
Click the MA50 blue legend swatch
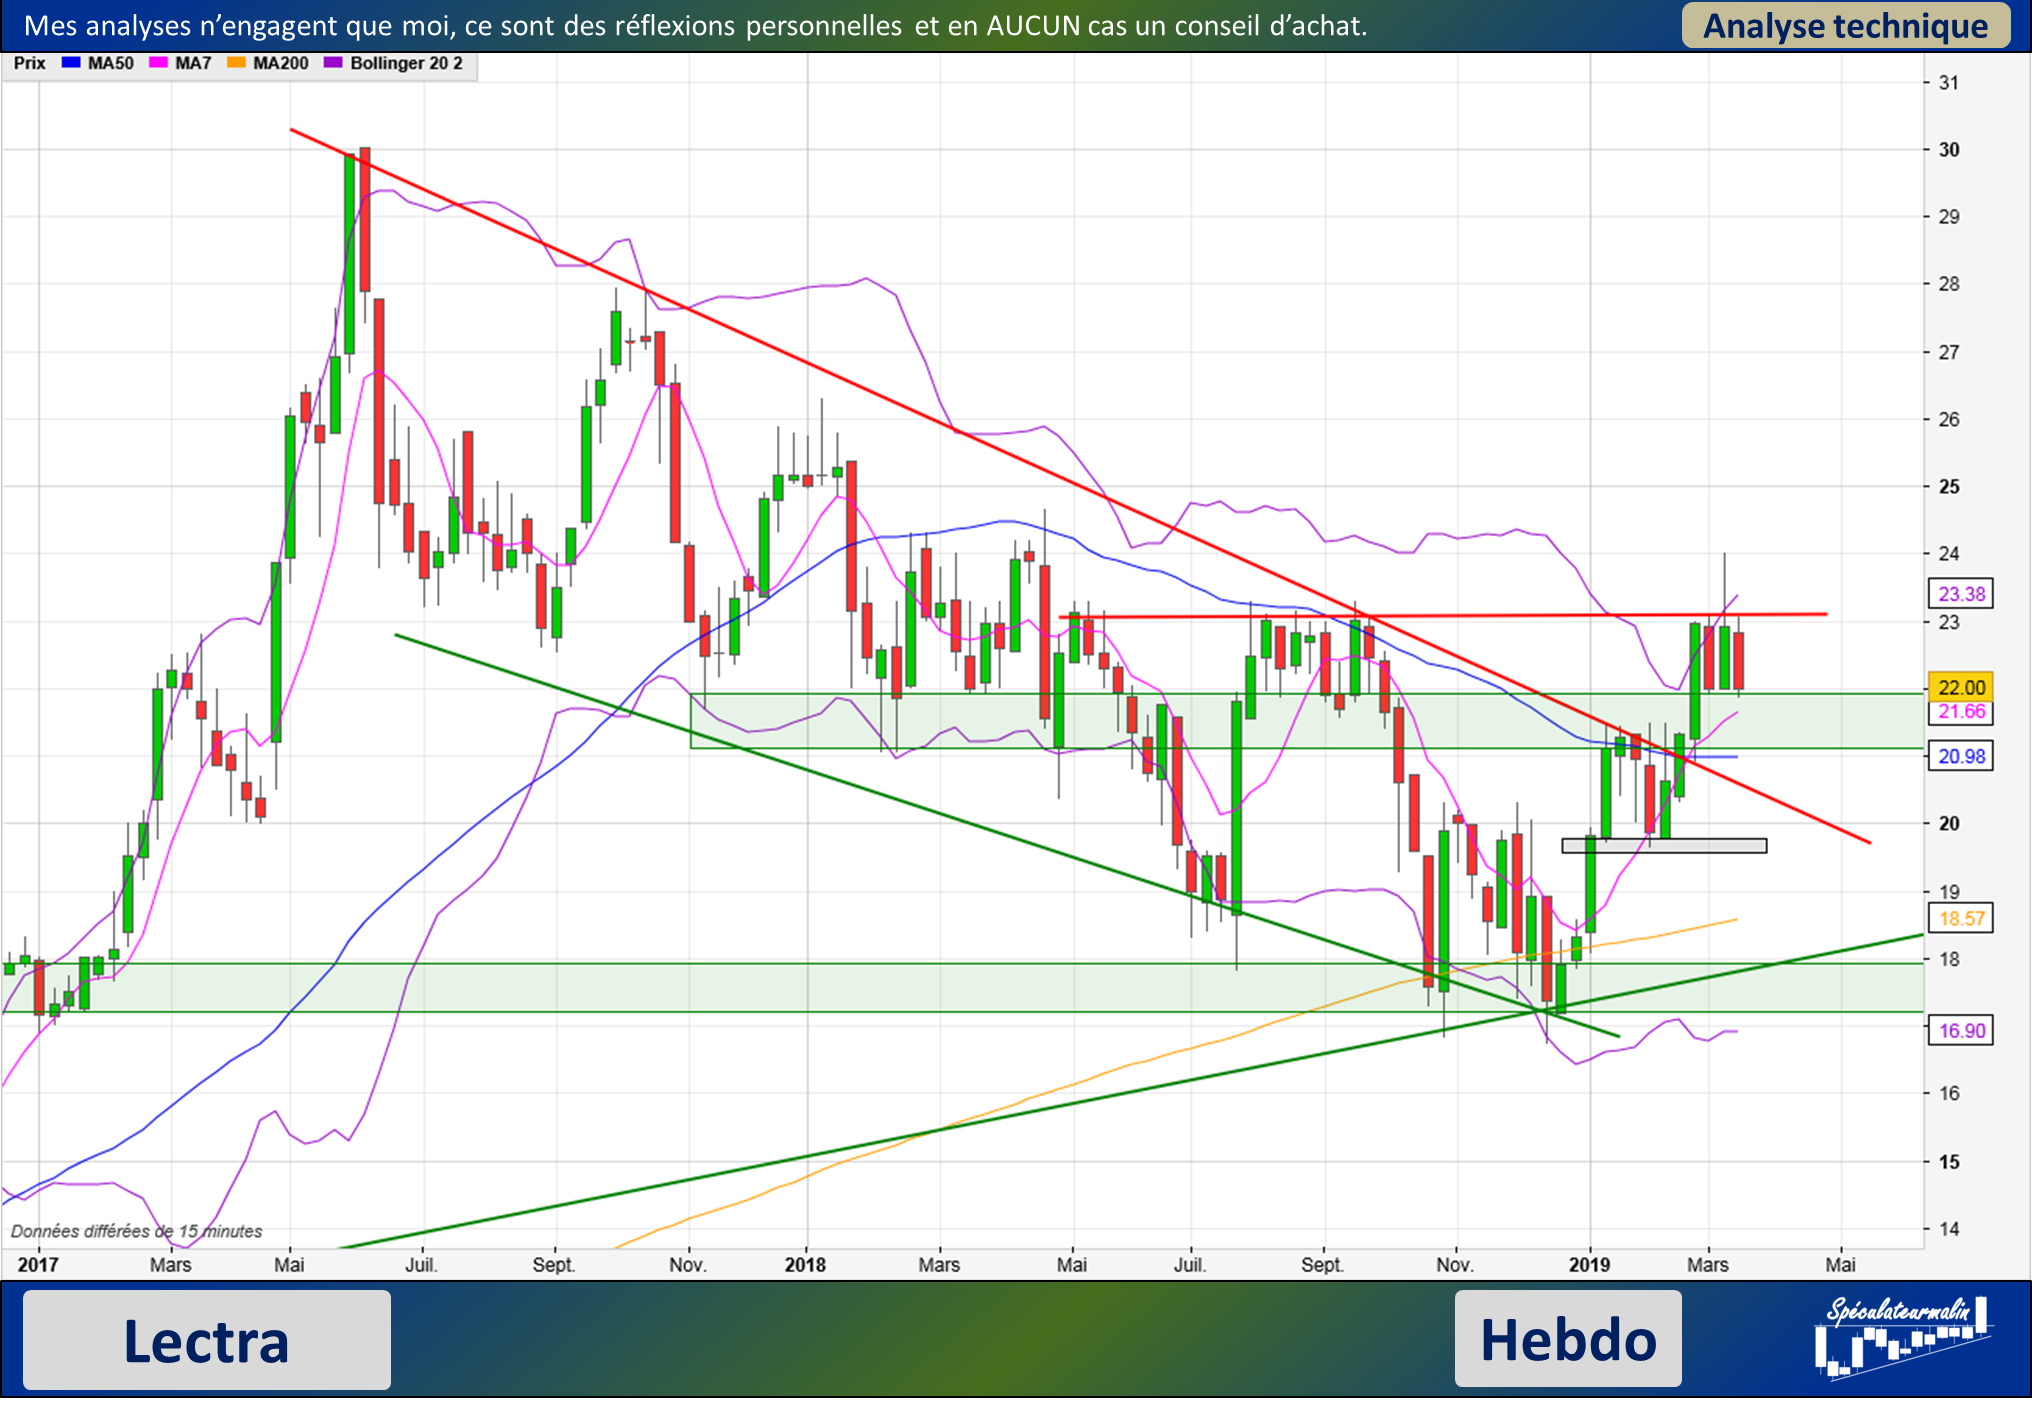[x=71, y=63]
